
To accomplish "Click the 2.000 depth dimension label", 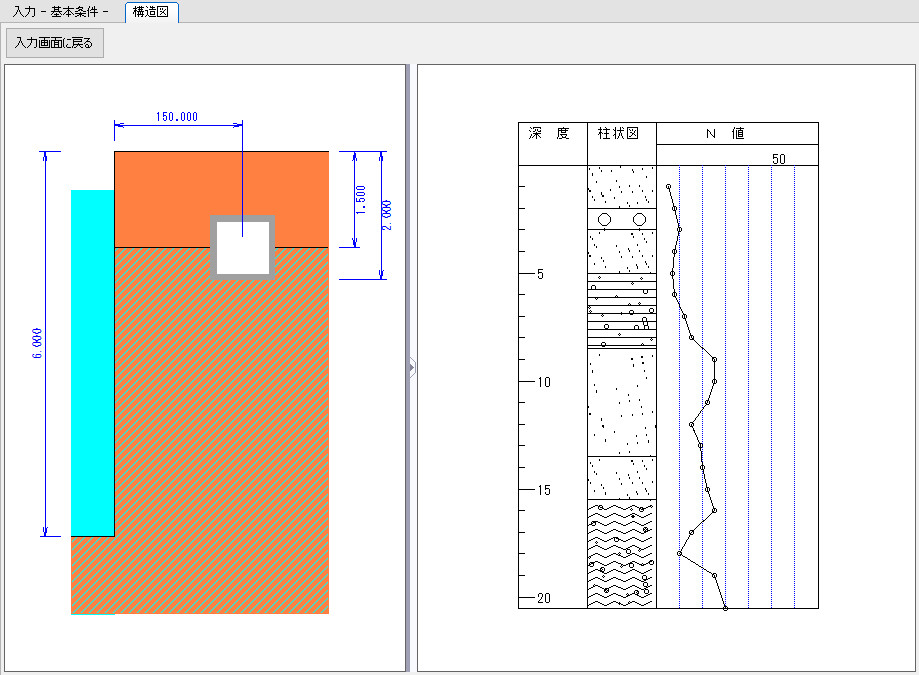I will [x=387, y=215].
